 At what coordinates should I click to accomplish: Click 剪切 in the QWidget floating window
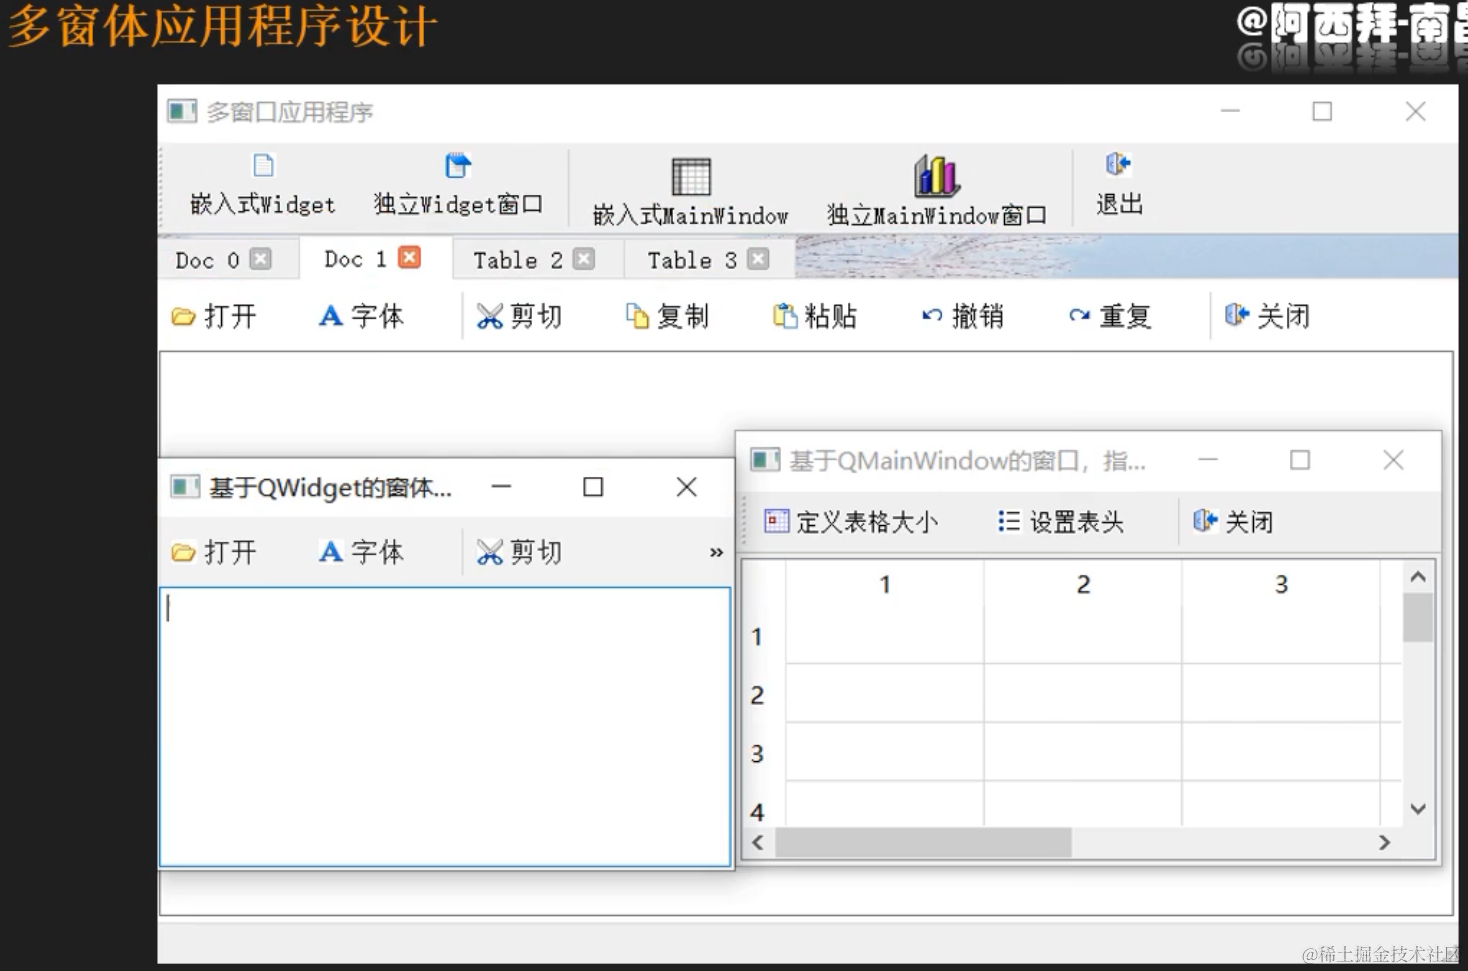click(x=520, y=552)
